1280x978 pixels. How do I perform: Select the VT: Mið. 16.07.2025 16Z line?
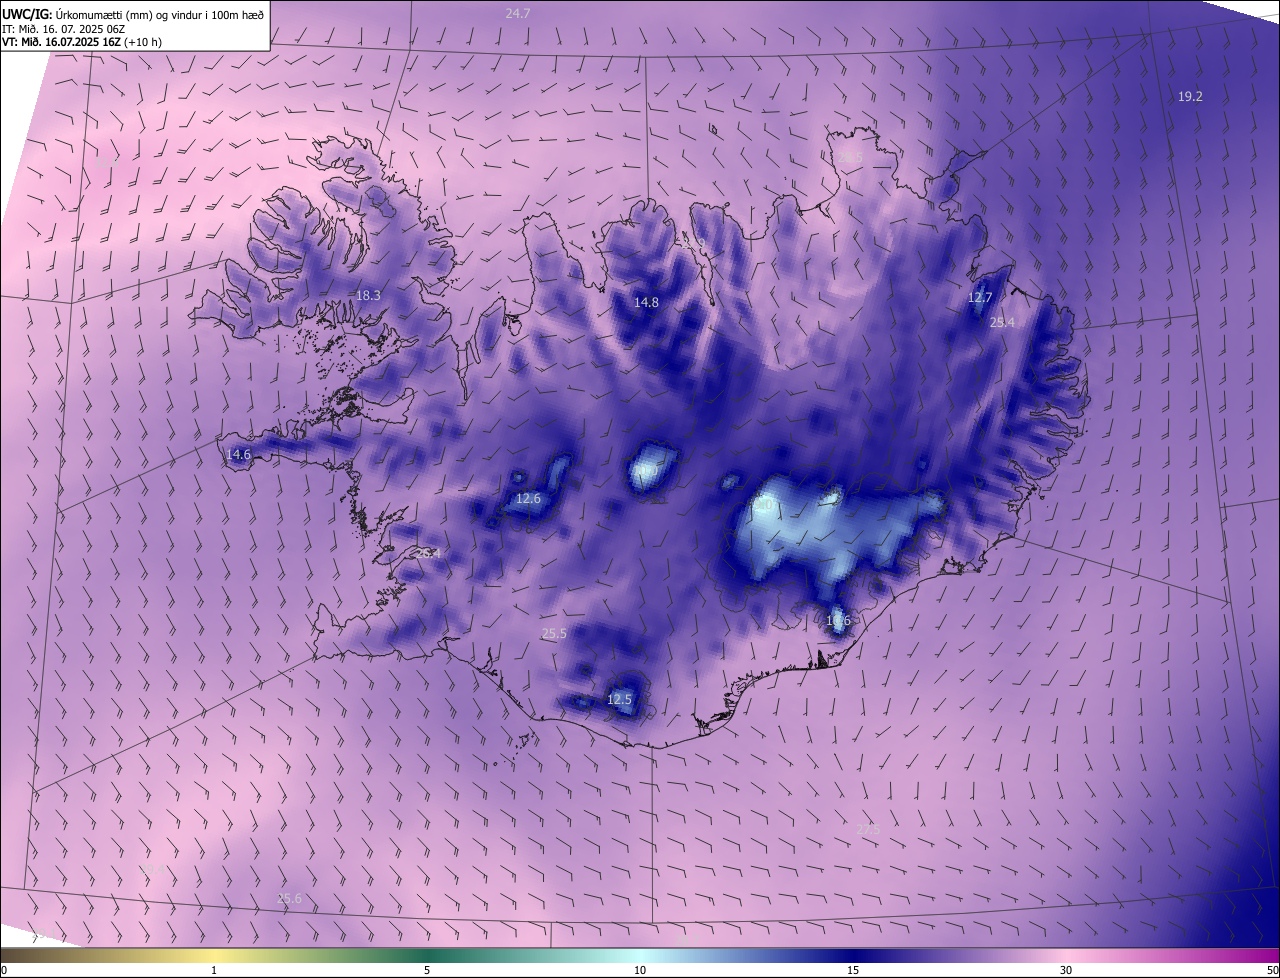click(62, 42)
